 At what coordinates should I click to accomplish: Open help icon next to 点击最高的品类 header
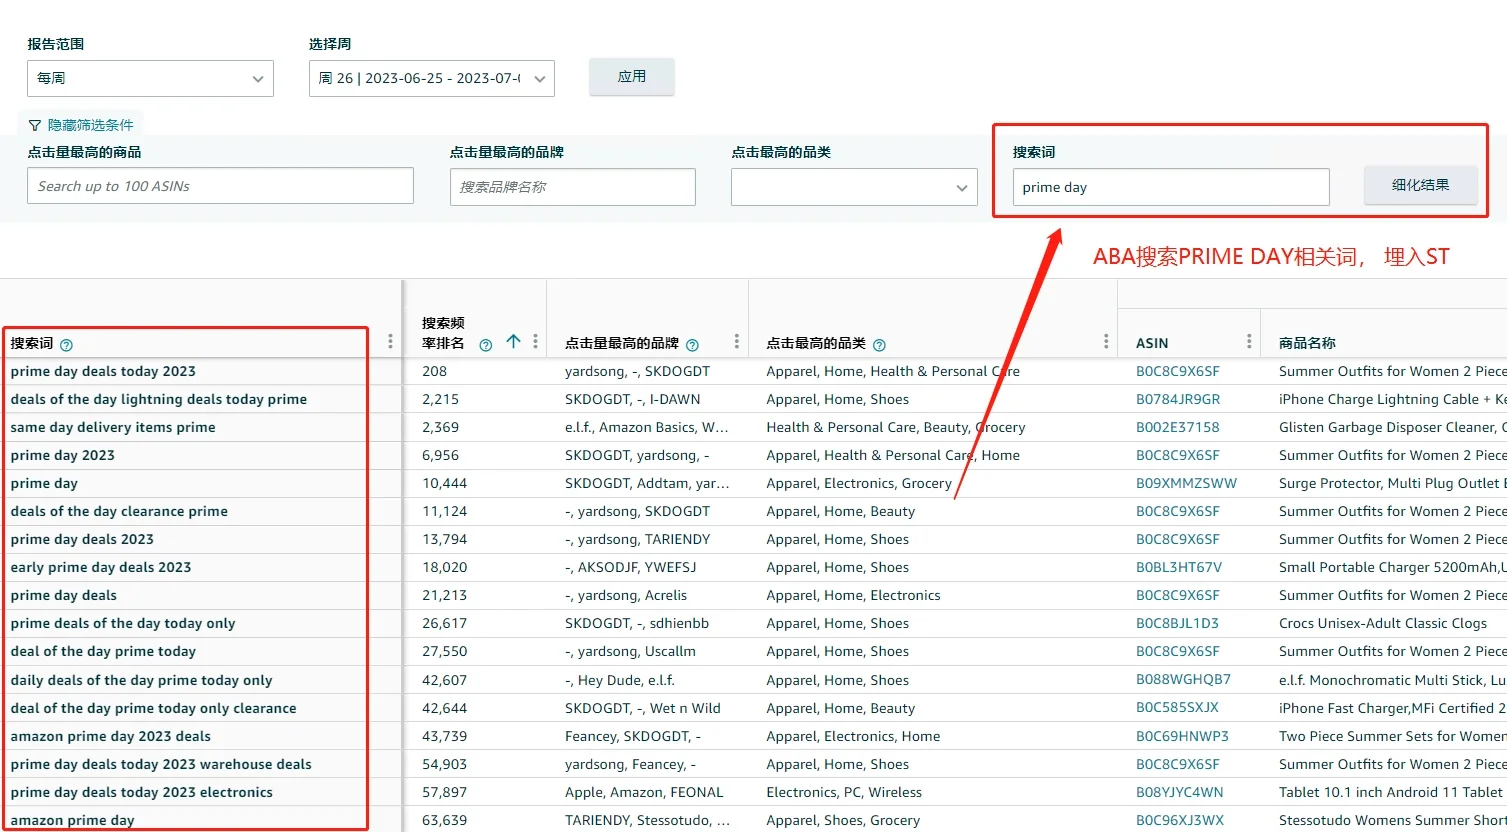pos(879,345)
